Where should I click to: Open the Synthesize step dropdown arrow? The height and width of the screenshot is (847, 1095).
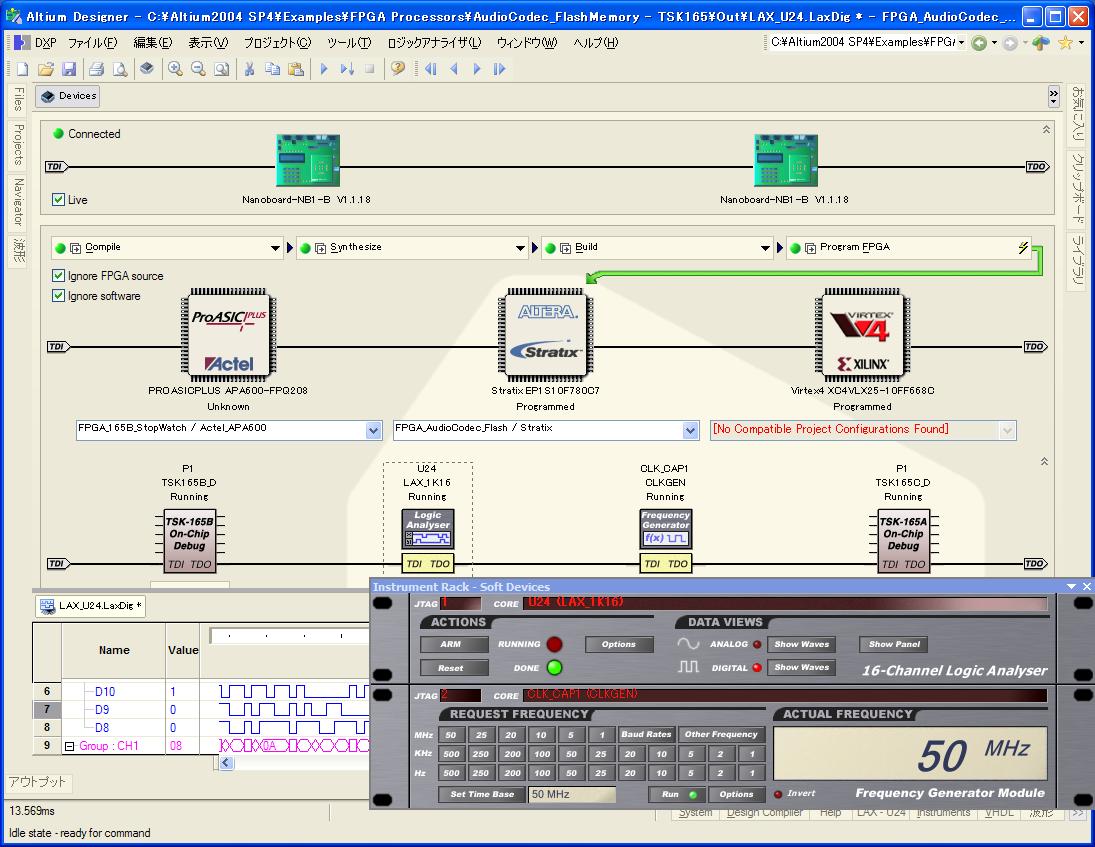[x=520, y=248]
